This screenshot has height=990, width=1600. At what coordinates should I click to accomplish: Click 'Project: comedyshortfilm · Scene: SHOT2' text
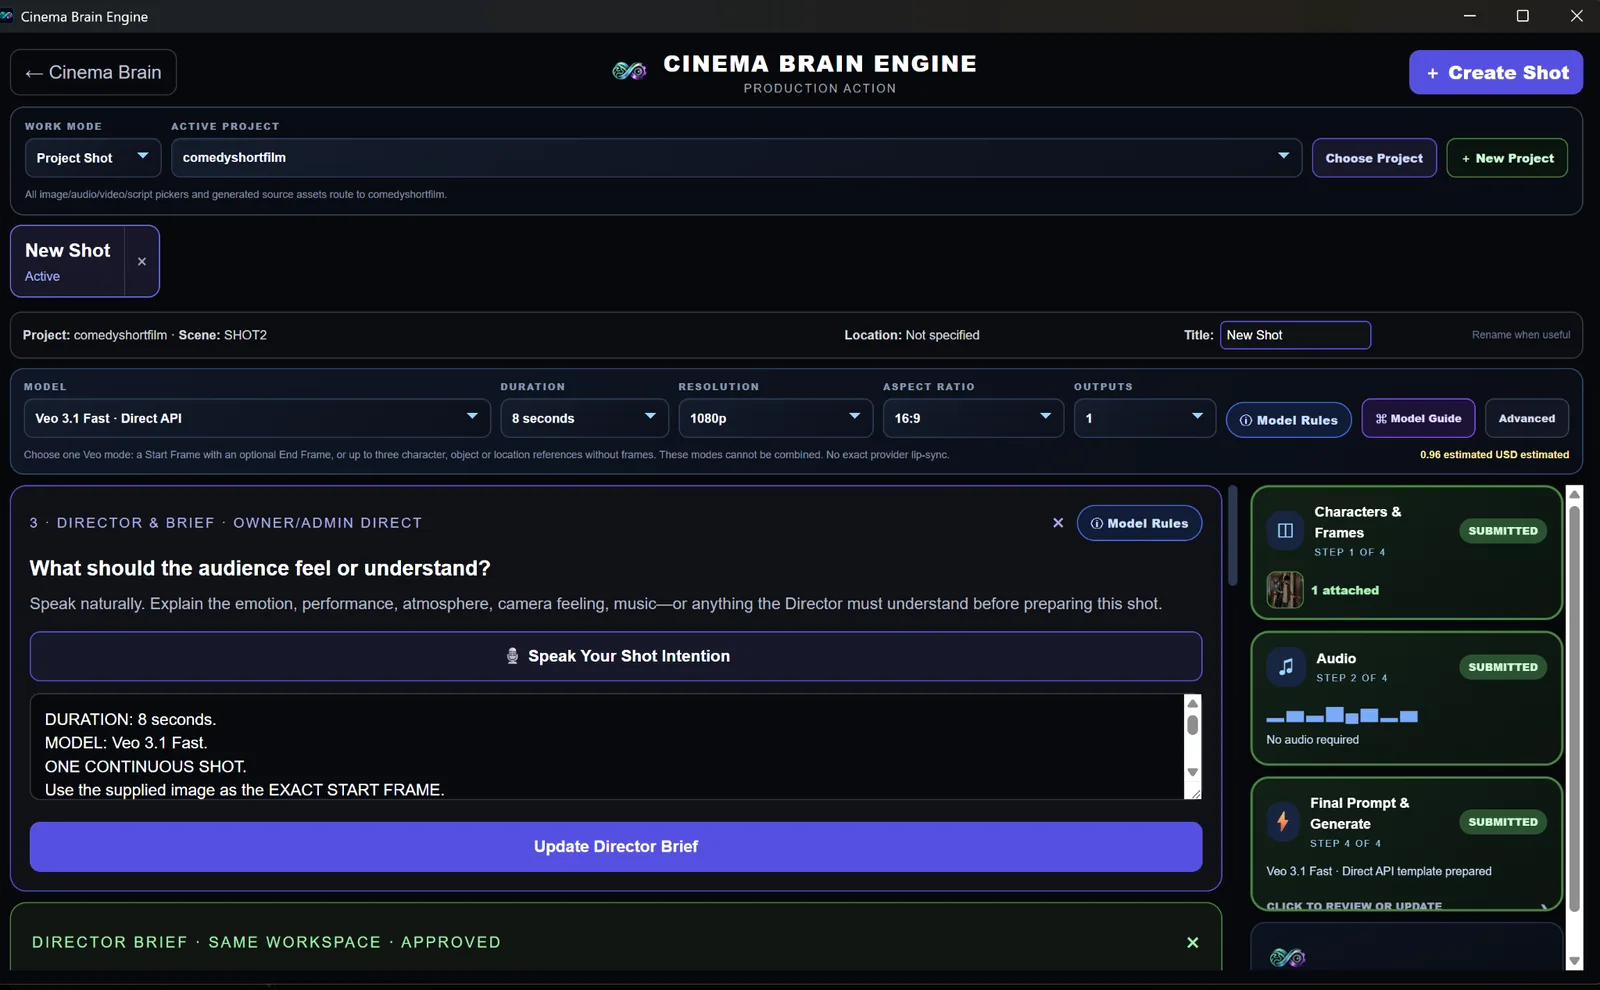145,335
